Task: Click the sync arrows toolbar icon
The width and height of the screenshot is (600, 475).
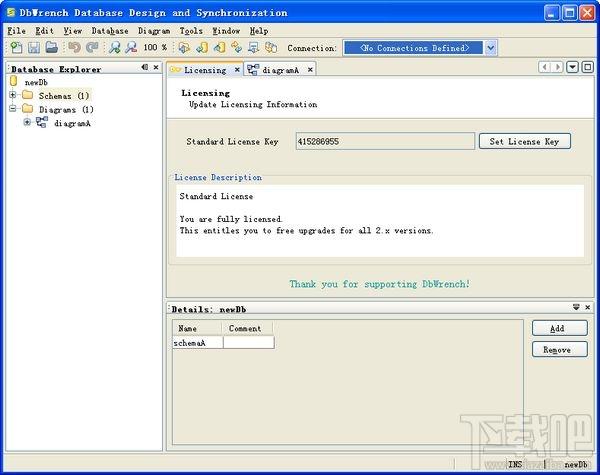Action: click(x=236, y=47)
